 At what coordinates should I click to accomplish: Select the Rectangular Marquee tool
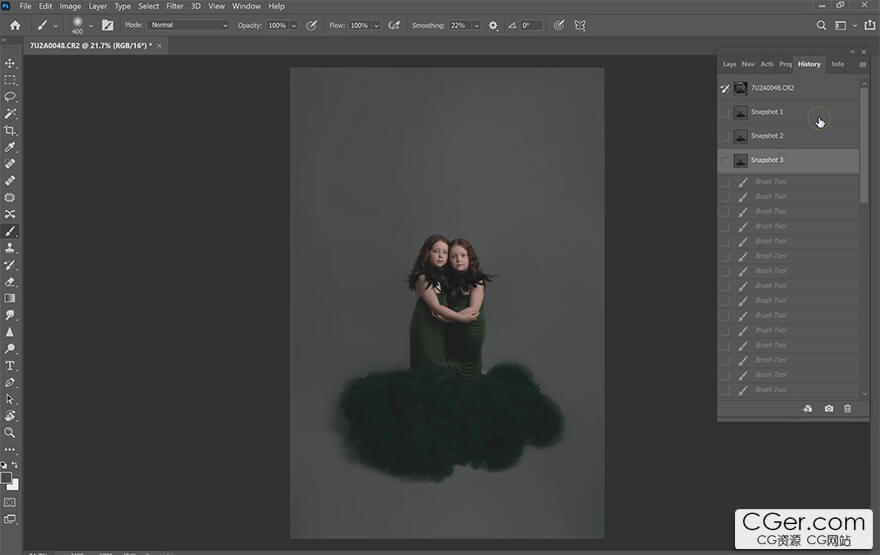click(x=10, y=80)
